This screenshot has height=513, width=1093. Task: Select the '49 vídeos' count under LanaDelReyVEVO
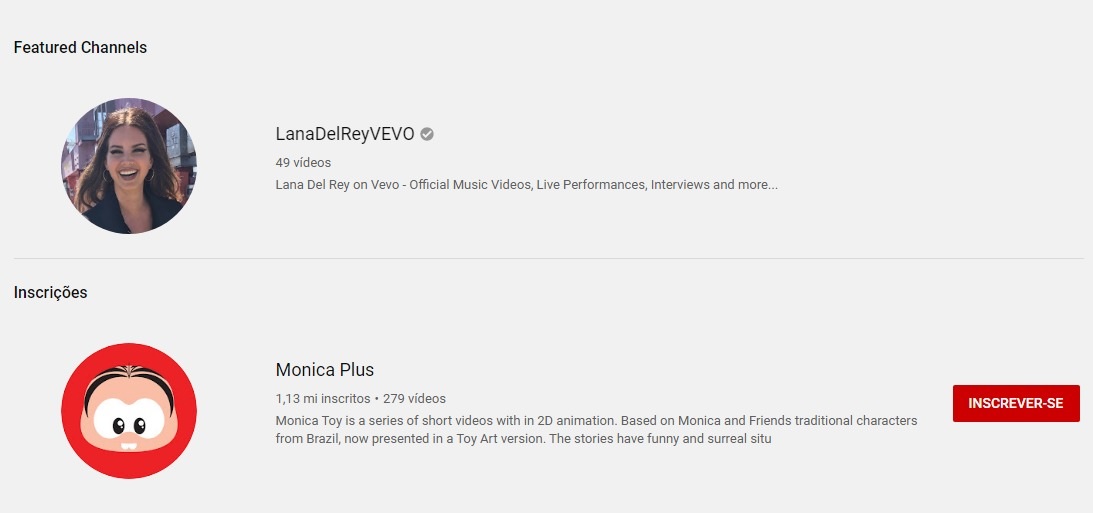point(303,162)
